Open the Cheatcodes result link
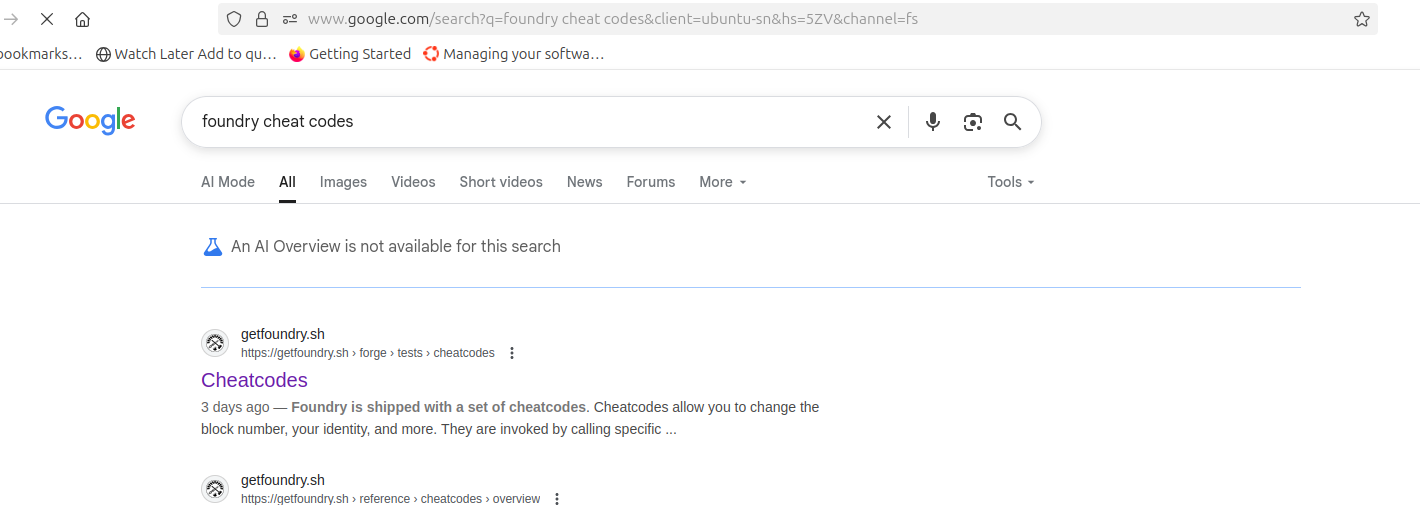The height and width of the screenshot is (505, 1420). pyautogui.click(x=254, y=380)
